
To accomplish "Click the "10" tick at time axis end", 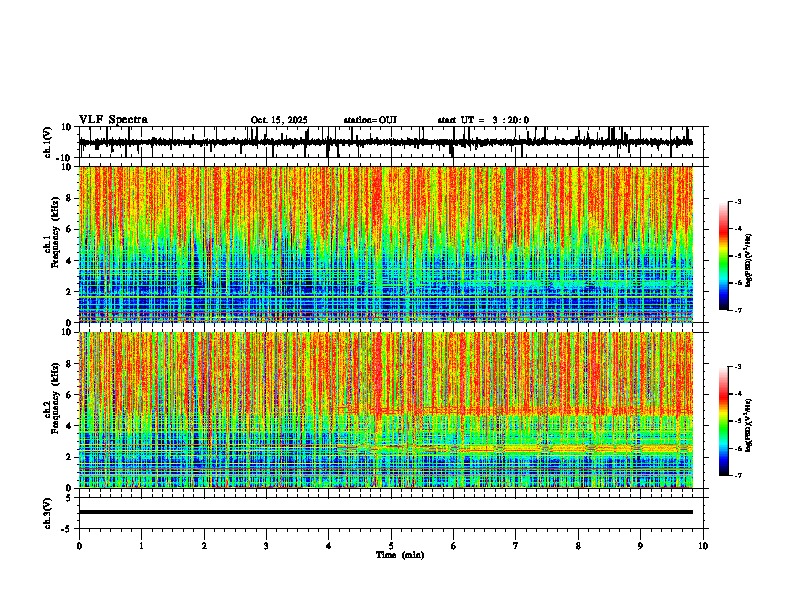I will 703,546.
